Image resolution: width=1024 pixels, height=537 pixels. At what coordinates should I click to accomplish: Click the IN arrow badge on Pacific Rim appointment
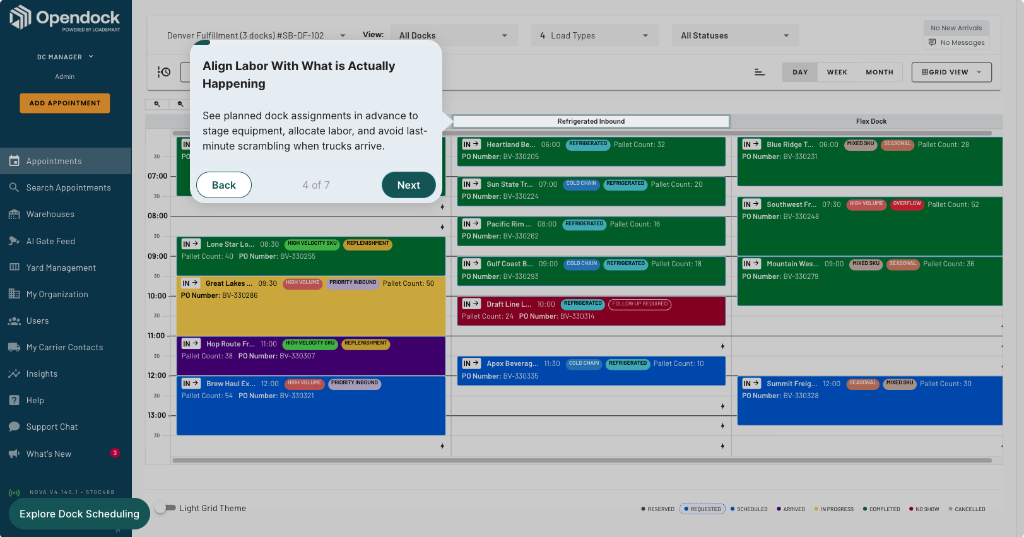(x=471, y=224)
